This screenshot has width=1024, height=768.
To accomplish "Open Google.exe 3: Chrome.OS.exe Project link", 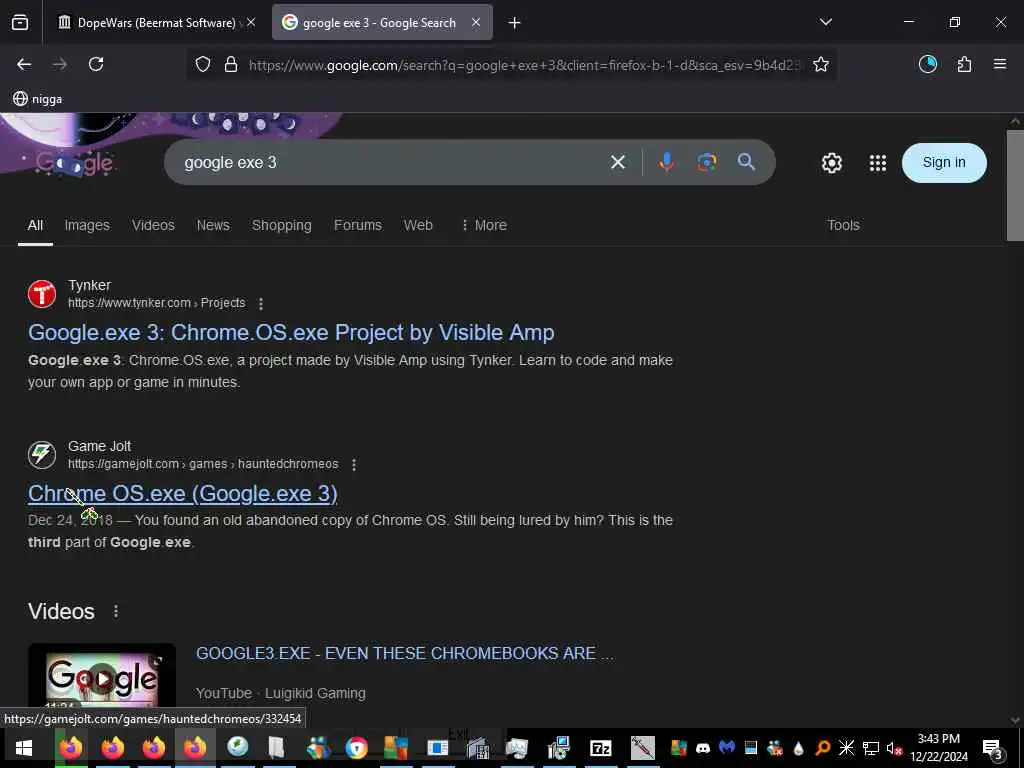I will tap(291, 332).
